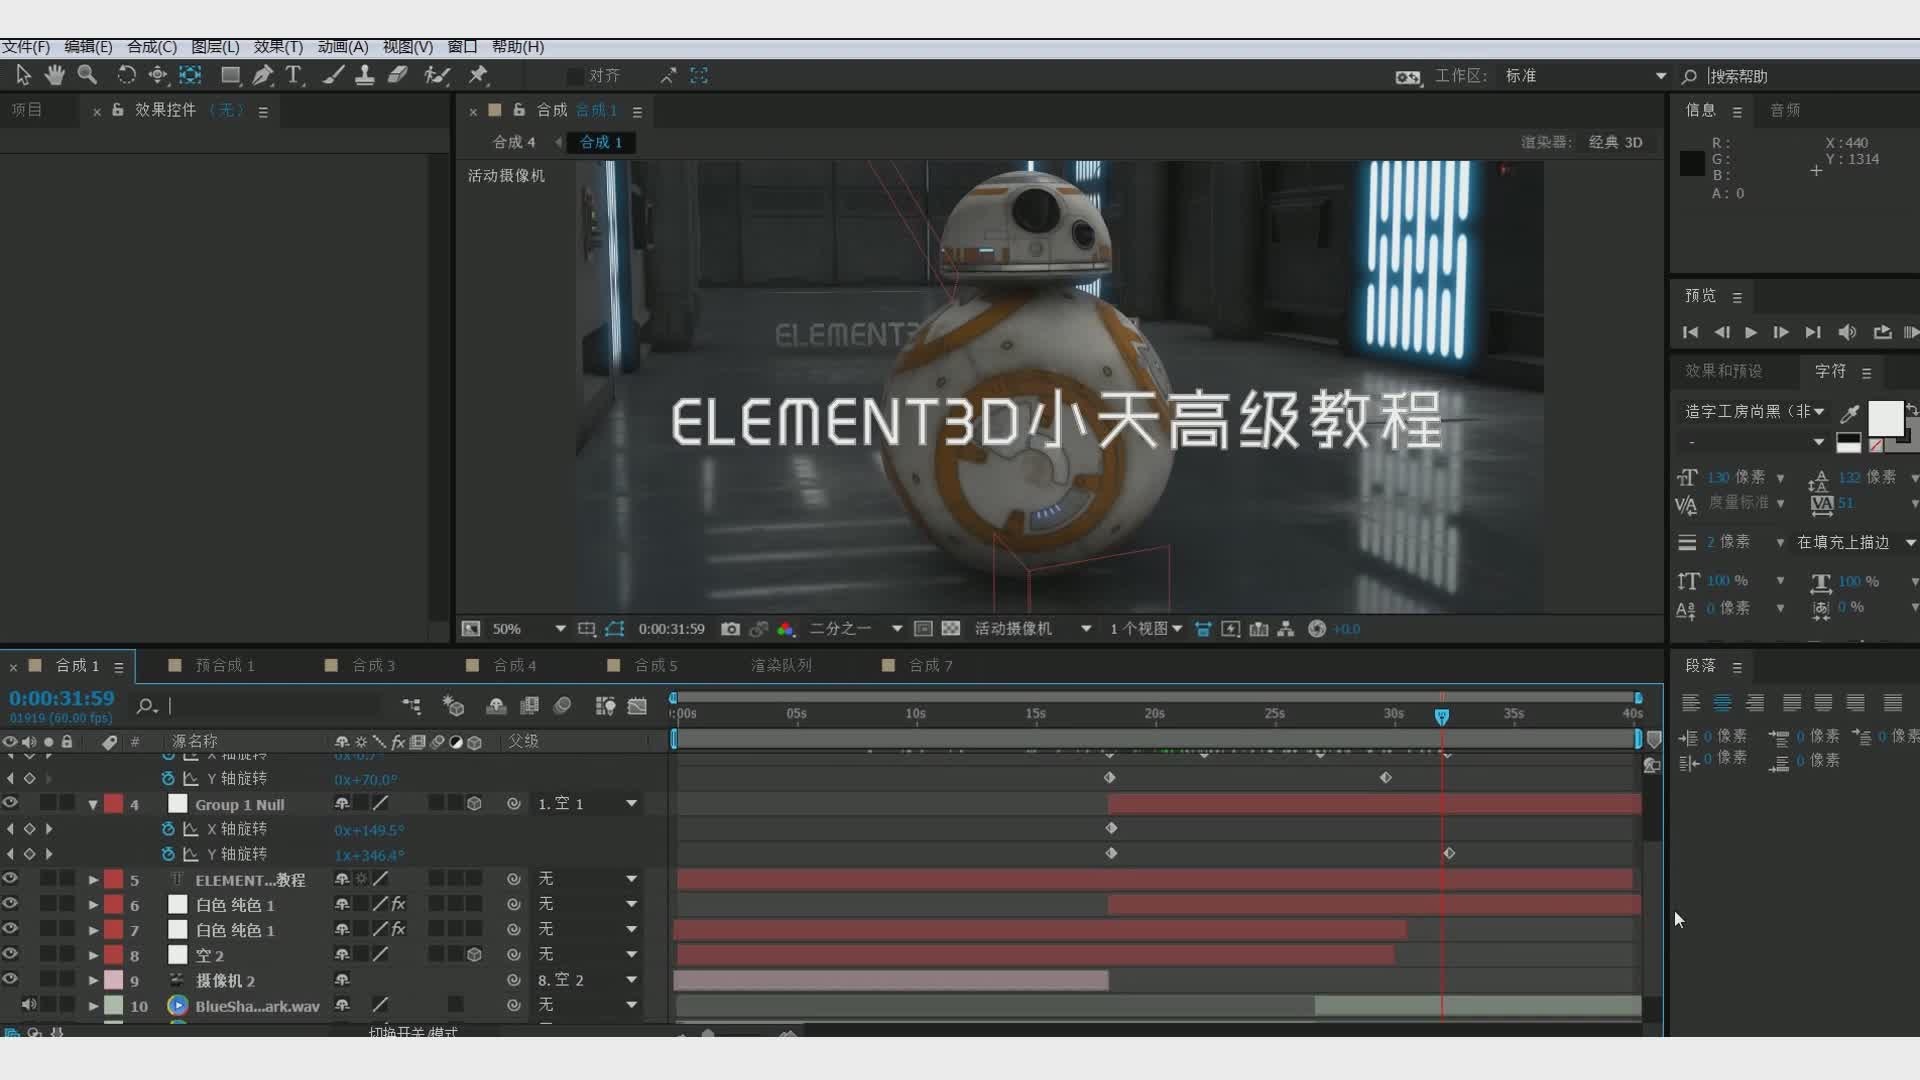Open the workspace 标准 dropdown
This screenshot has height=1080, width=1920.
pos(1585,76)
